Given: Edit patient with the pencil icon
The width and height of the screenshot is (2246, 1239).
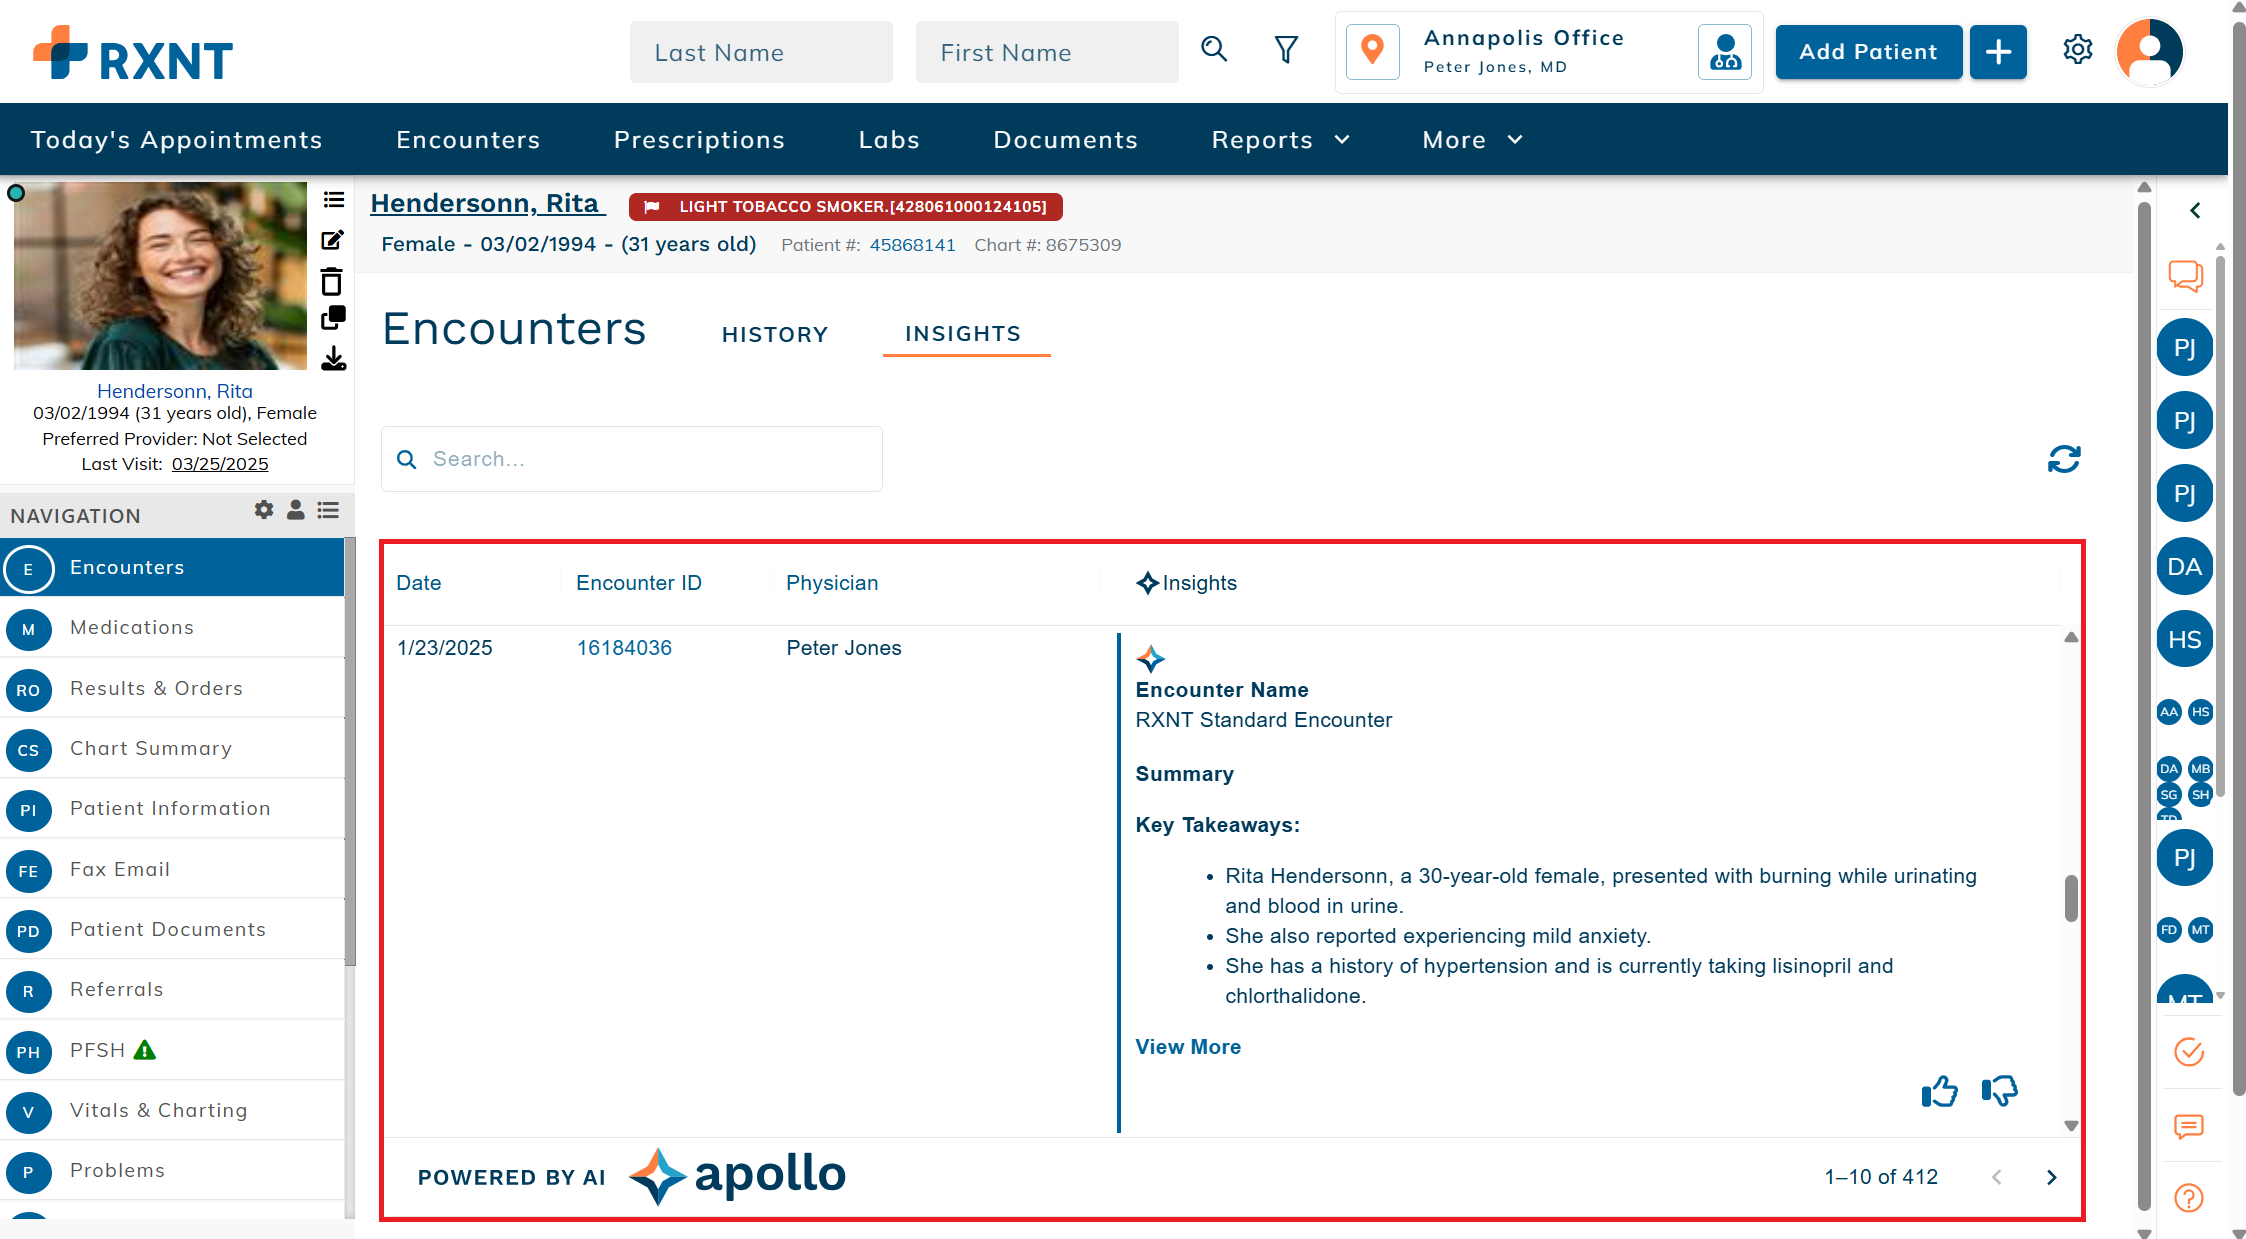Looking at the screenshot, I should pyautogui.click(x=333, y=240).
